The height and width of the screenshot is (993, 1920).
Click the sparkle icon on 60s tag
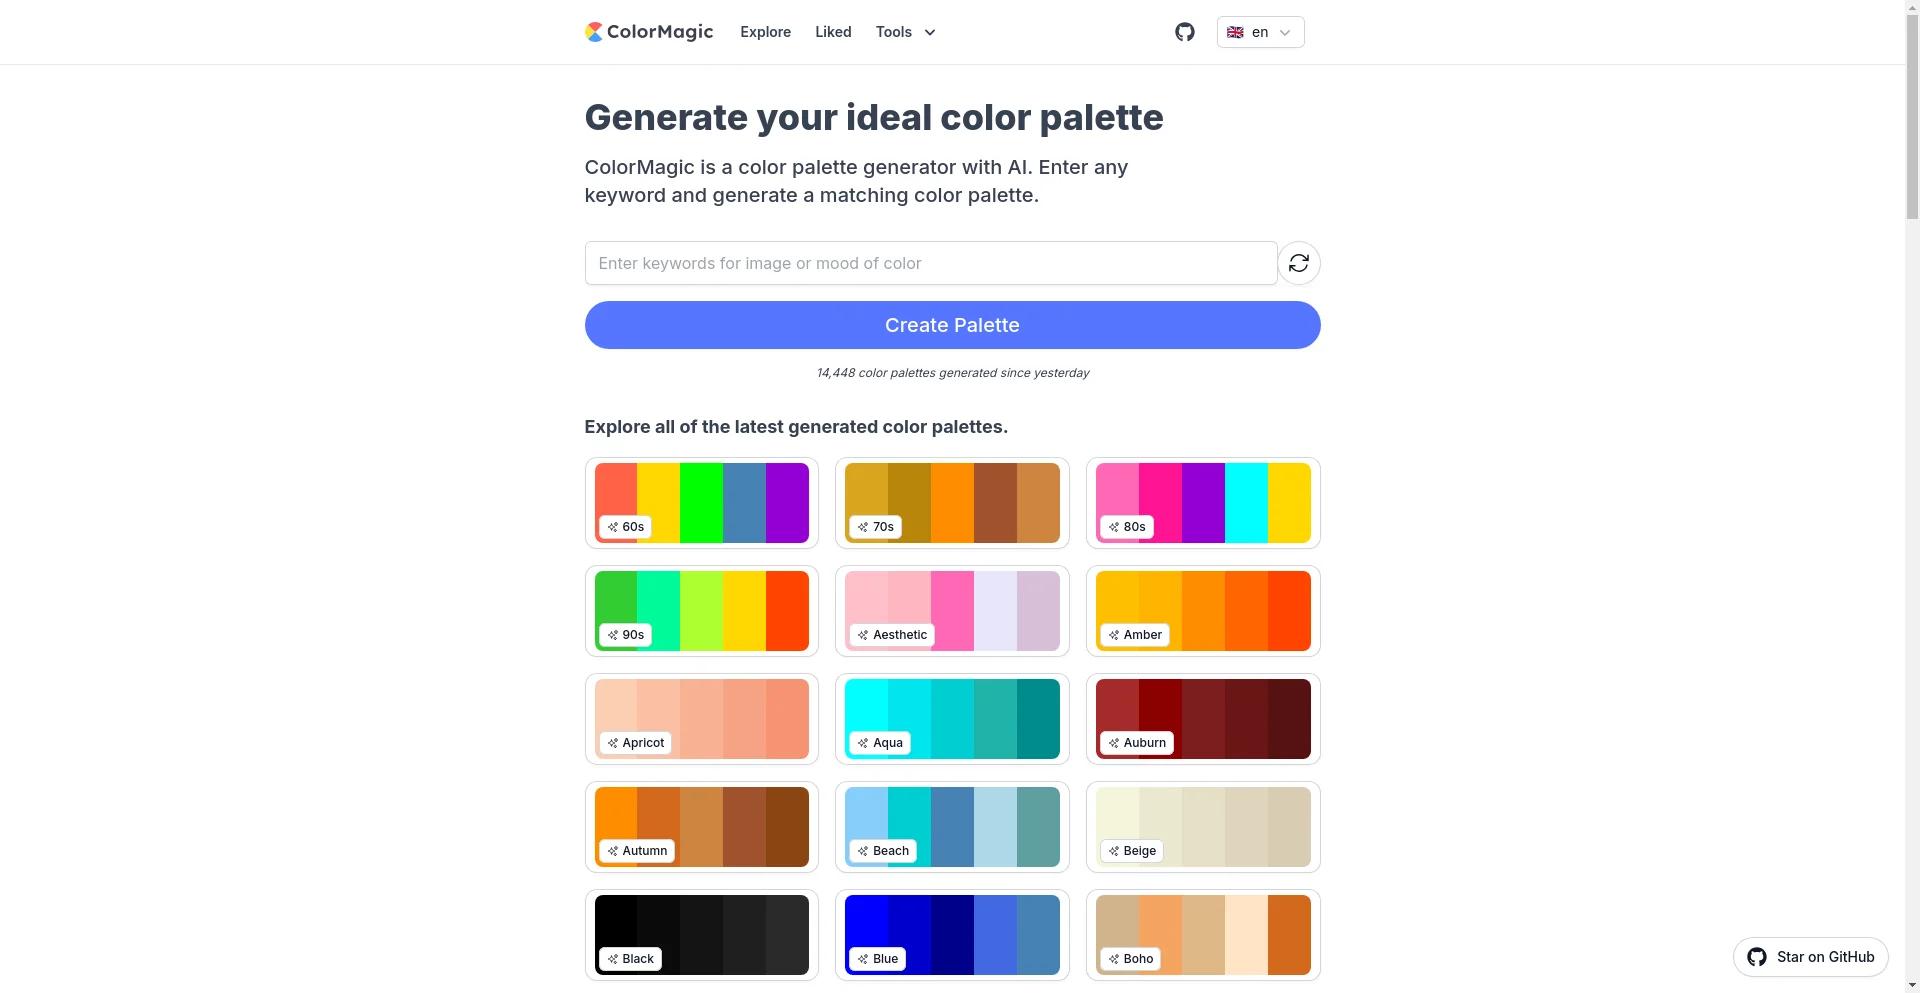click(x=612, y=527)
